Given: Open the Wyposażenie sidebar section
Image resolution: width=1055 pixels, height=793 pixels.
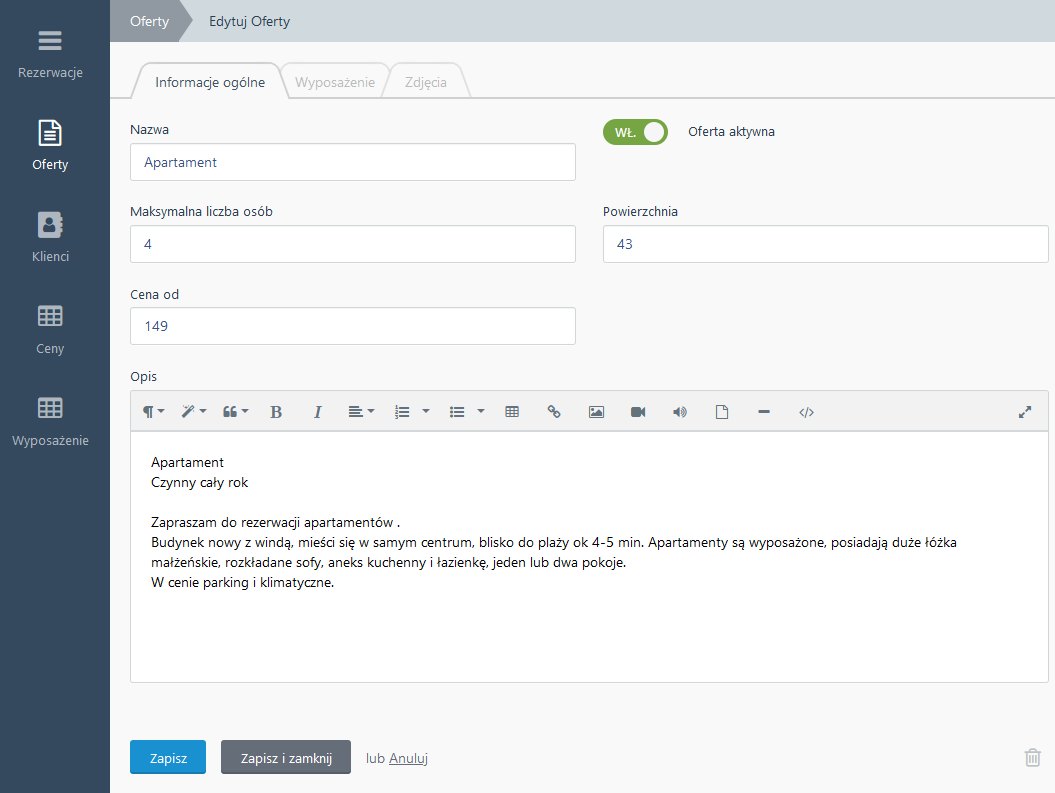Looking at the screenshot, I should [x=50, y=421].
